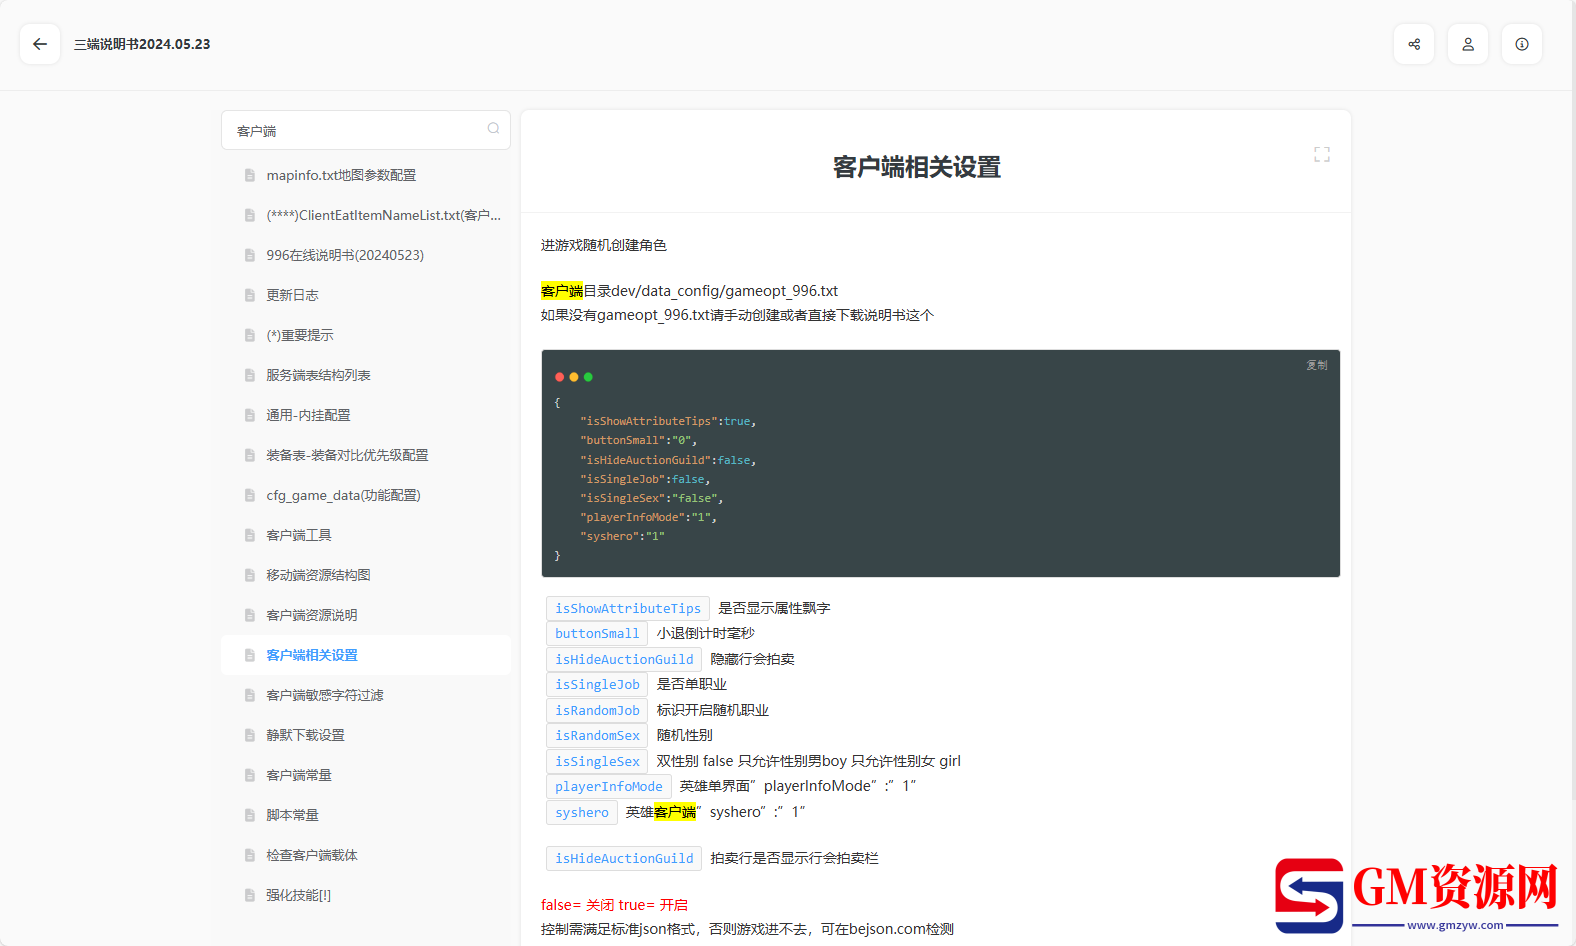Image resolution: width=1576 pixels, height=946 pixels.
Task: Click the document icon beside 客户端工具
Action: click(250, 535)
